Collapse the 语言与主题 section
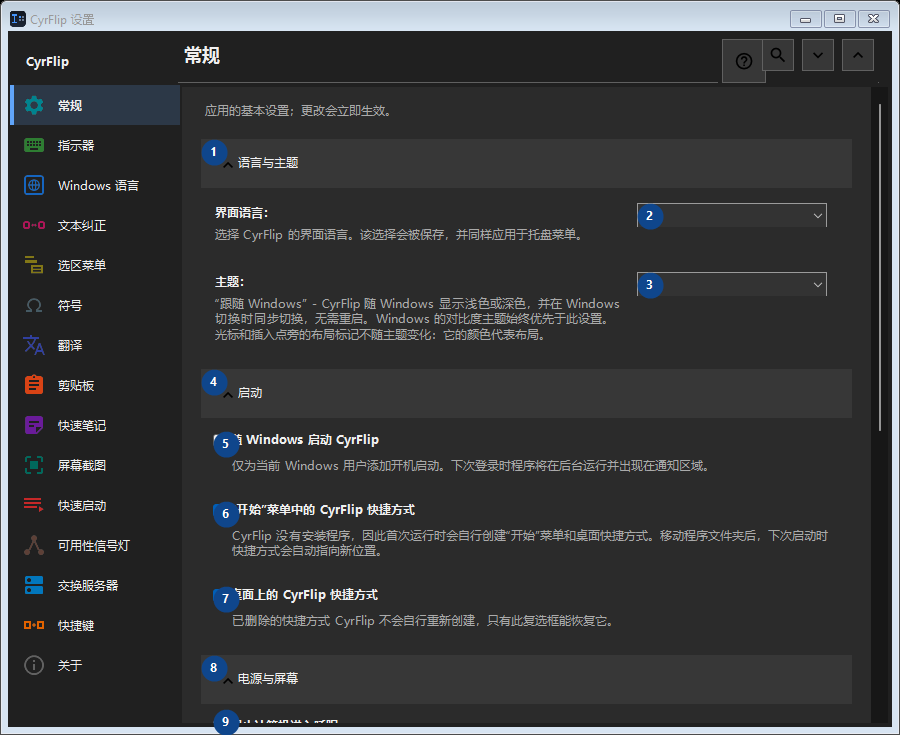900x735 pixels. pyautogui.click(x=526, y=163)
